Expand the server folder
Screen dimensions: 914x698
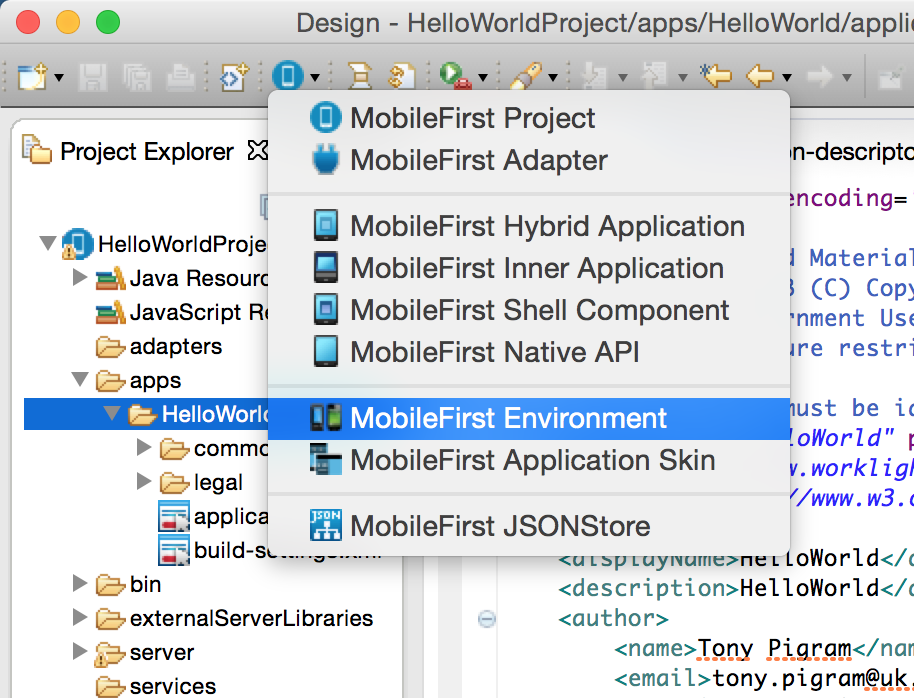(x=80, y=651)
